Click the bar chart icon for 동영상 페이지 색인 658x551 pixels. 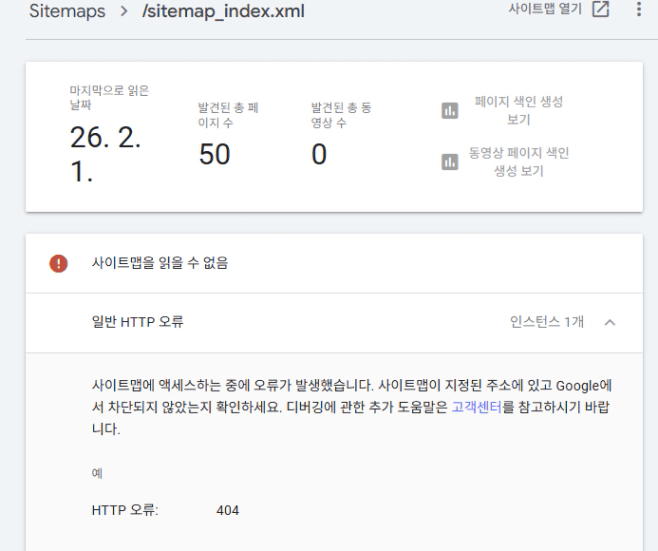coord(447,161)
